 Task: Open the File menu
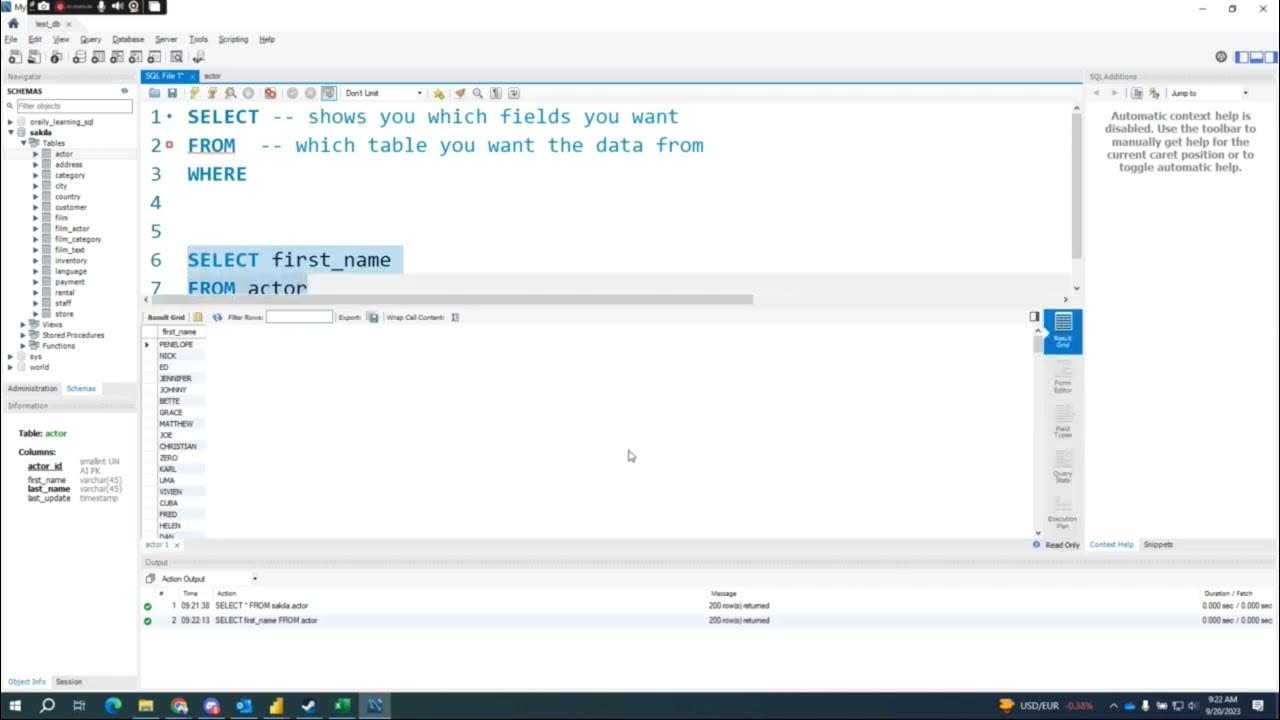click(x=11, y=39)
